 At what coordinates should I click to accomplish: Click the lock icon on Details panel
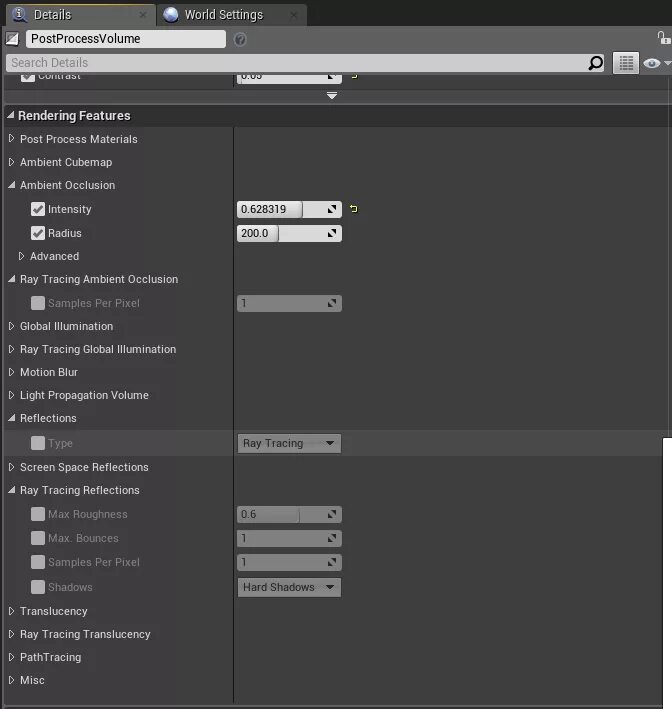point(663,38)
